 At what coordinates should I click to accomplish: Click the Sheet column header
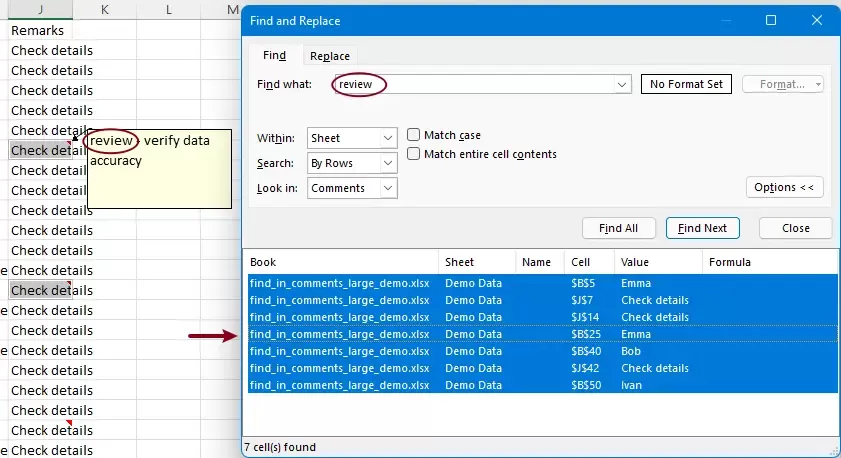pyautogui.click(x=477, y=262)
